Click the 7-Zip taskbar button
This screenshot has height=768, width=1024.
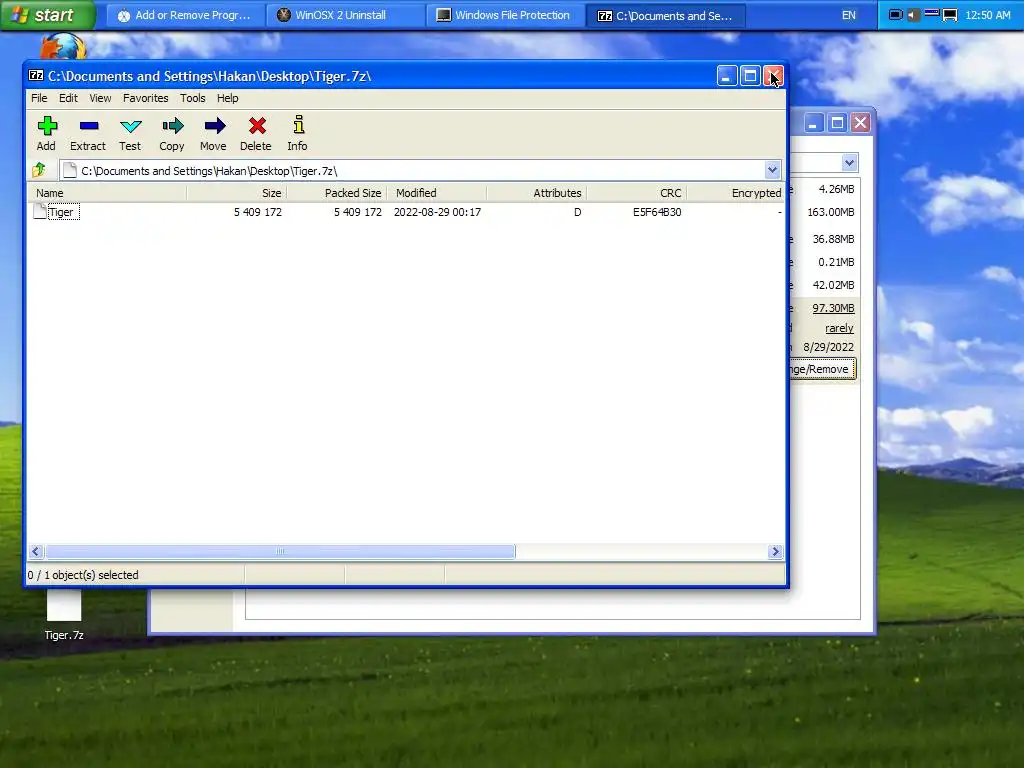665,15
